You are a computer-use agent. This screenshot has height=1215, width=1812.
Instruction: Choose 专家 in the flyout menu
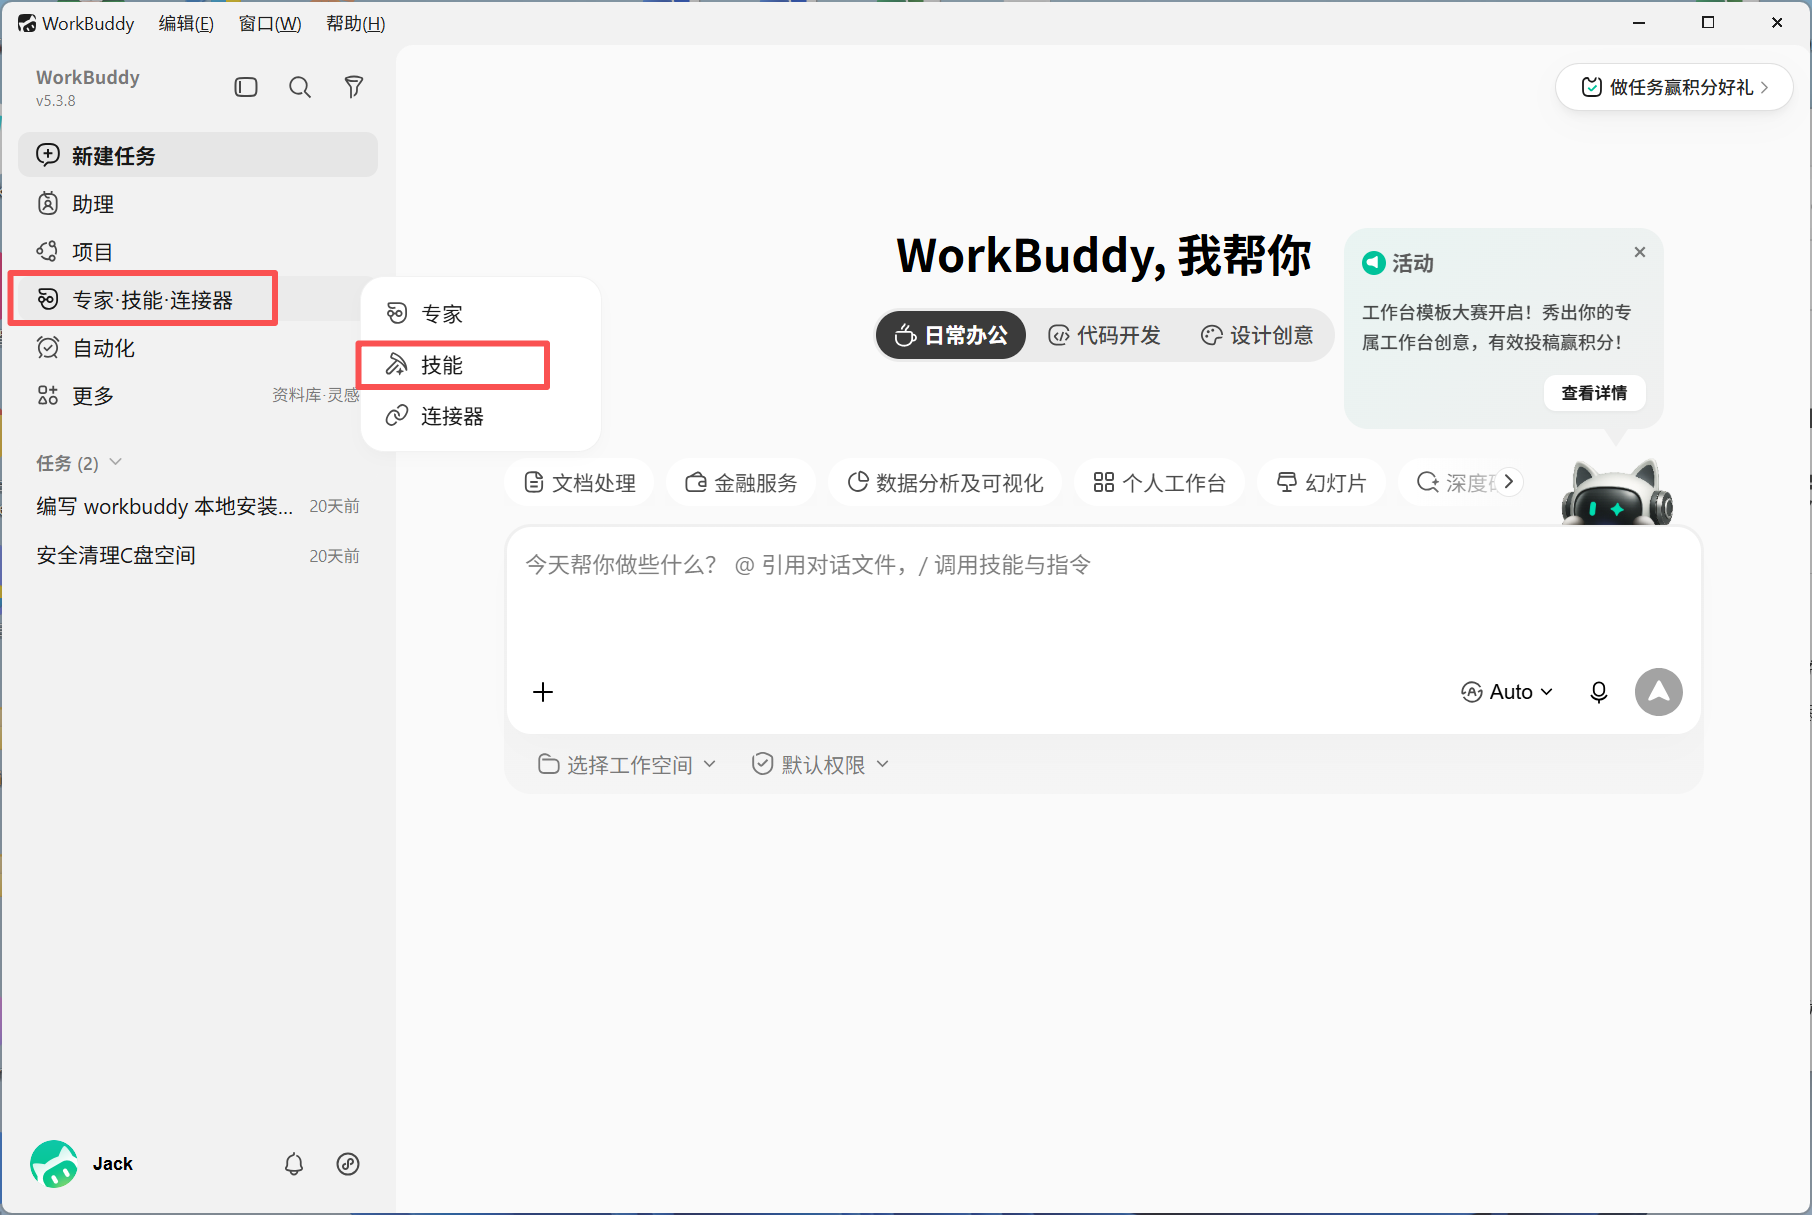pos(480,314)
